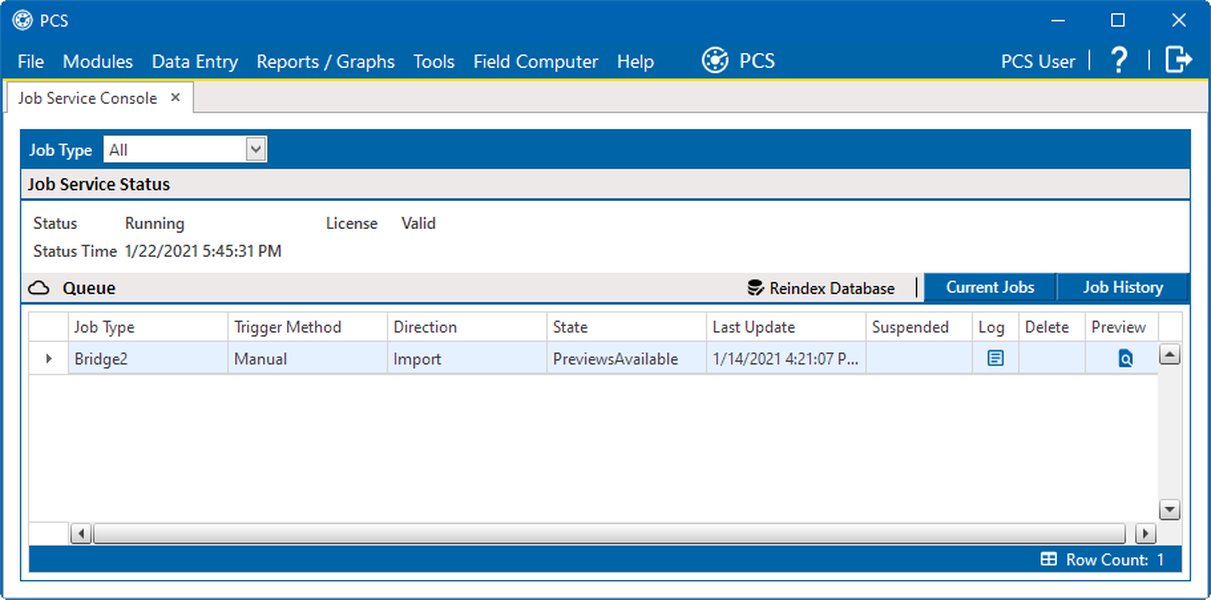Click the Delete cell for Bridge2

(1050, 357)
